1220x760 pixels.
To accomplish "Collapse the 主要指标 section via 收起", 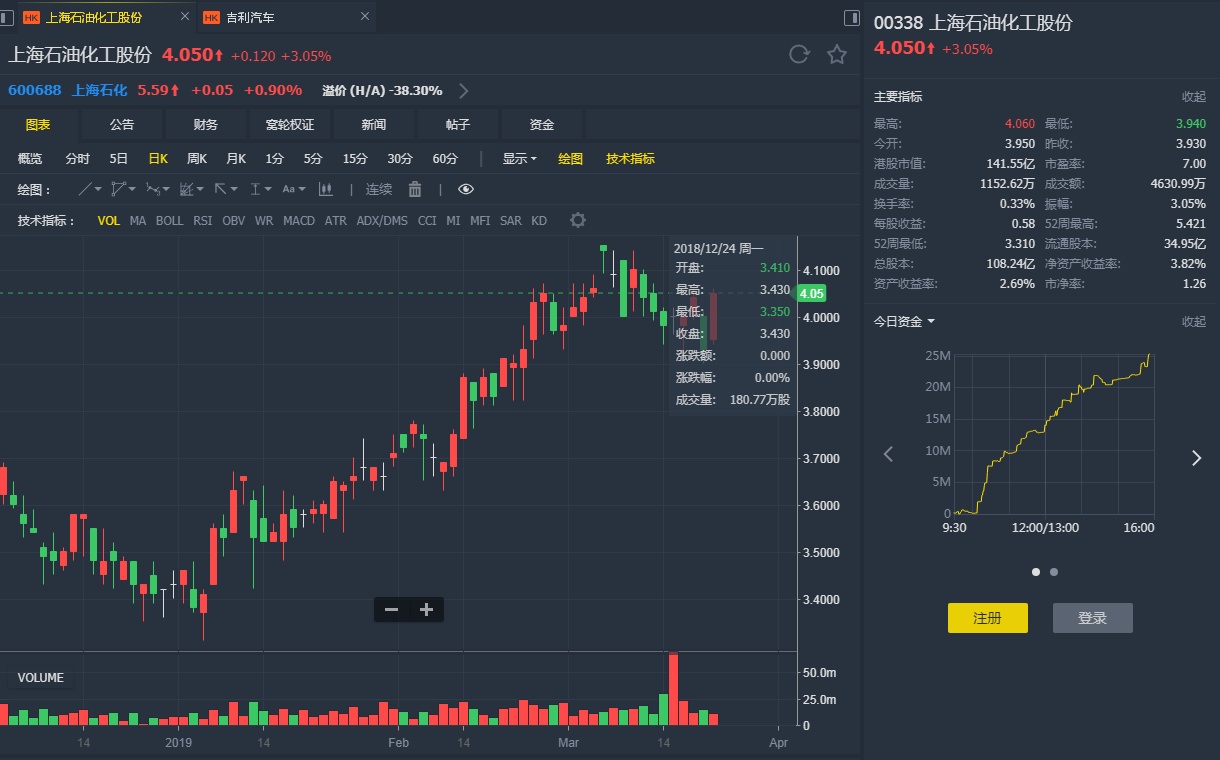I will pos(1194,97).
